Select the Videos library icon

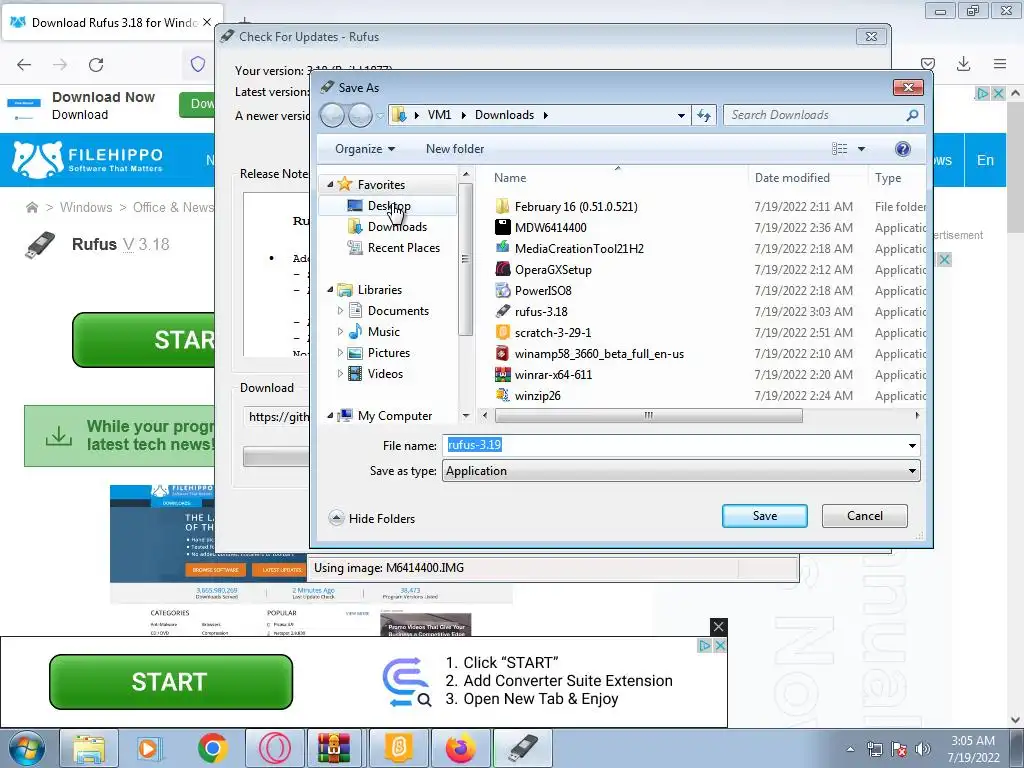pyautogui.click(x=355, y=374)
